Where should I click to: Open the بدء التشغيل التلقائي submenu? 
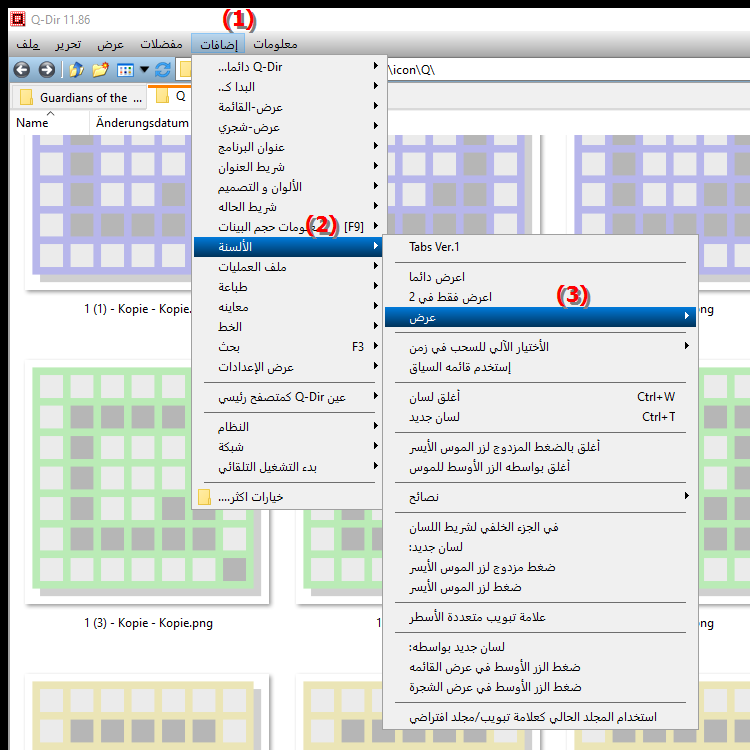[288, 467]
